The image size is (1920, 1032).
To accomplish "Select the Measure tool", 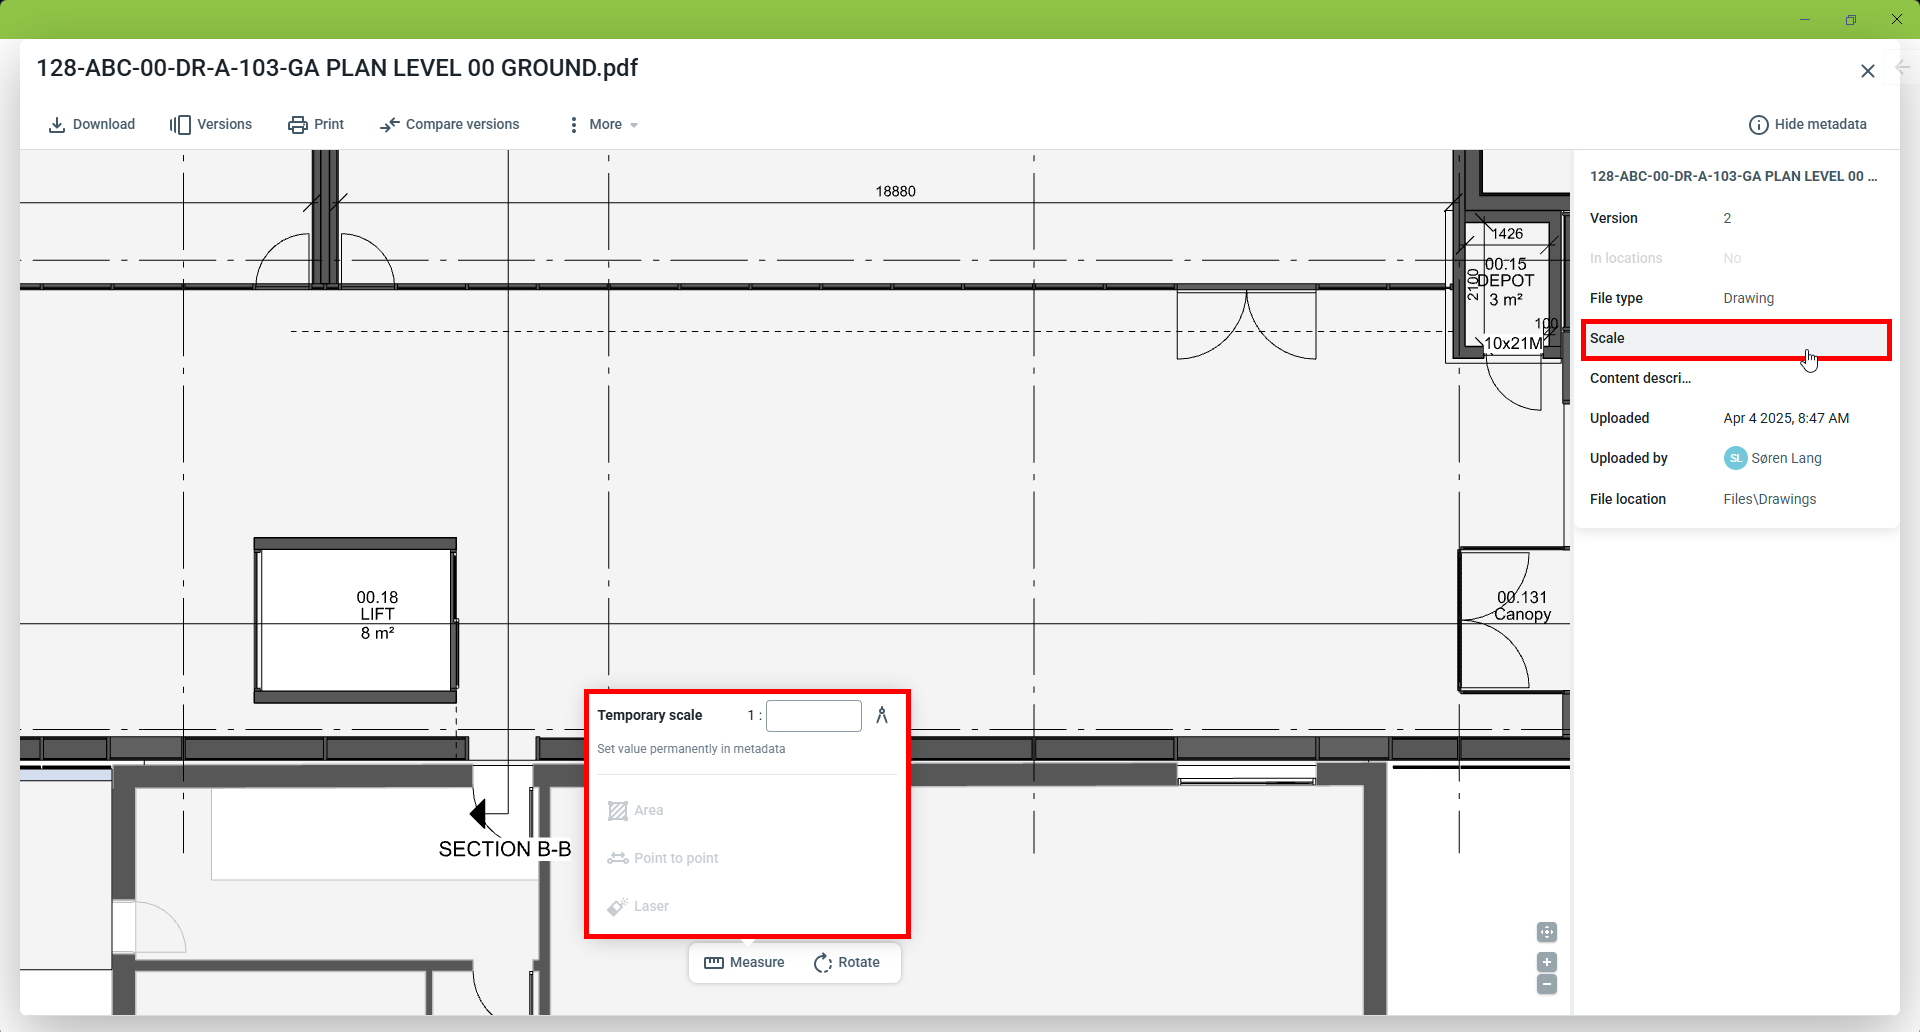I will point(745,963).
